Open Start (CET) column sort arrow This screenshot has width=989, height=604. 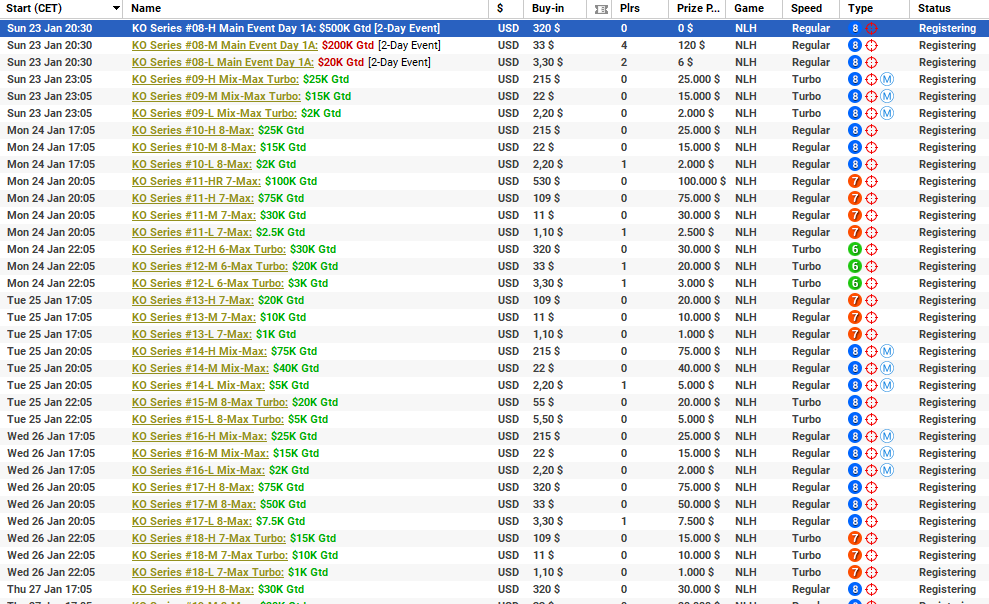click(x=116, y=9)
